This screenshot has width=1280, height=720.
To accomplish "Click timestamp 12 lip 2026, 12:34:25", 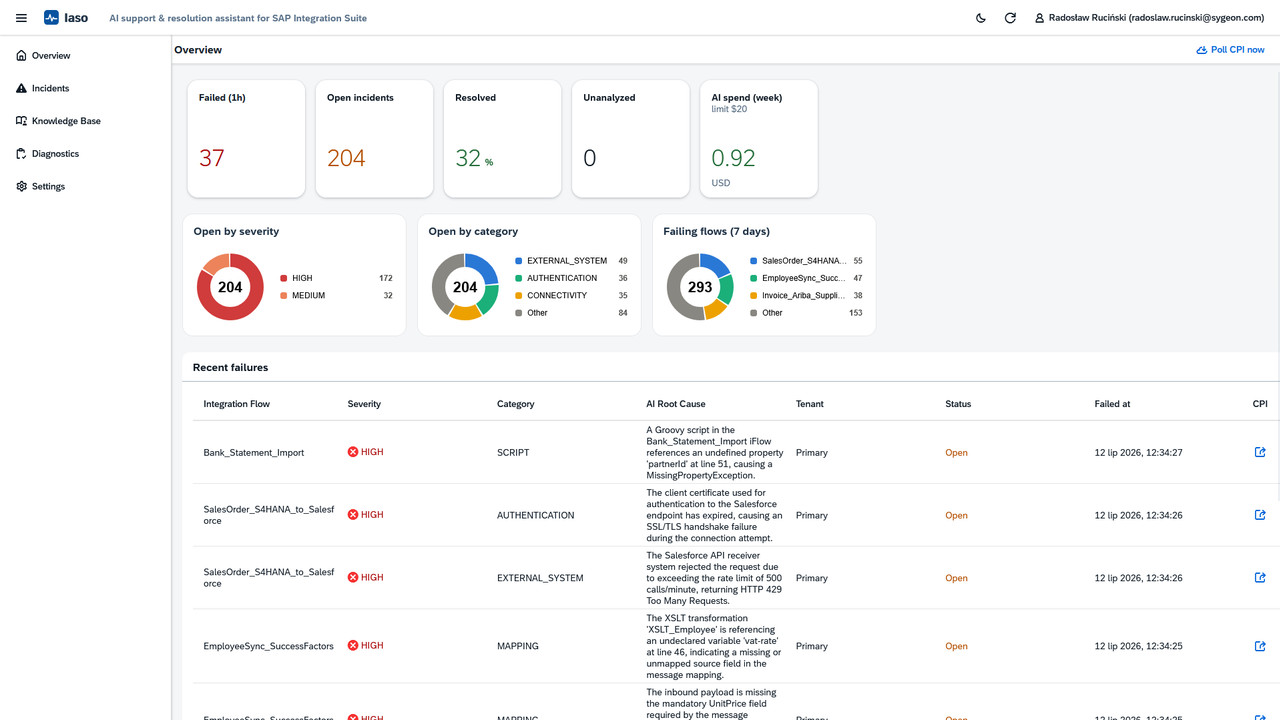I will tap(1139, 646).
